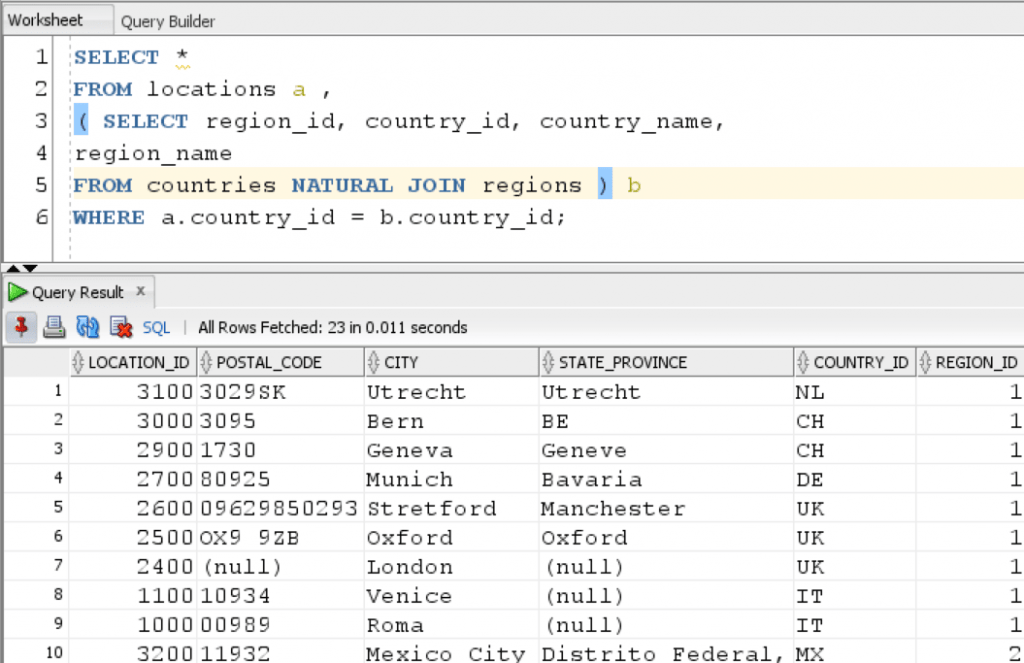
Task: Click the sort arrows icon on COUNTRY_ID
Action: (803, 363)
